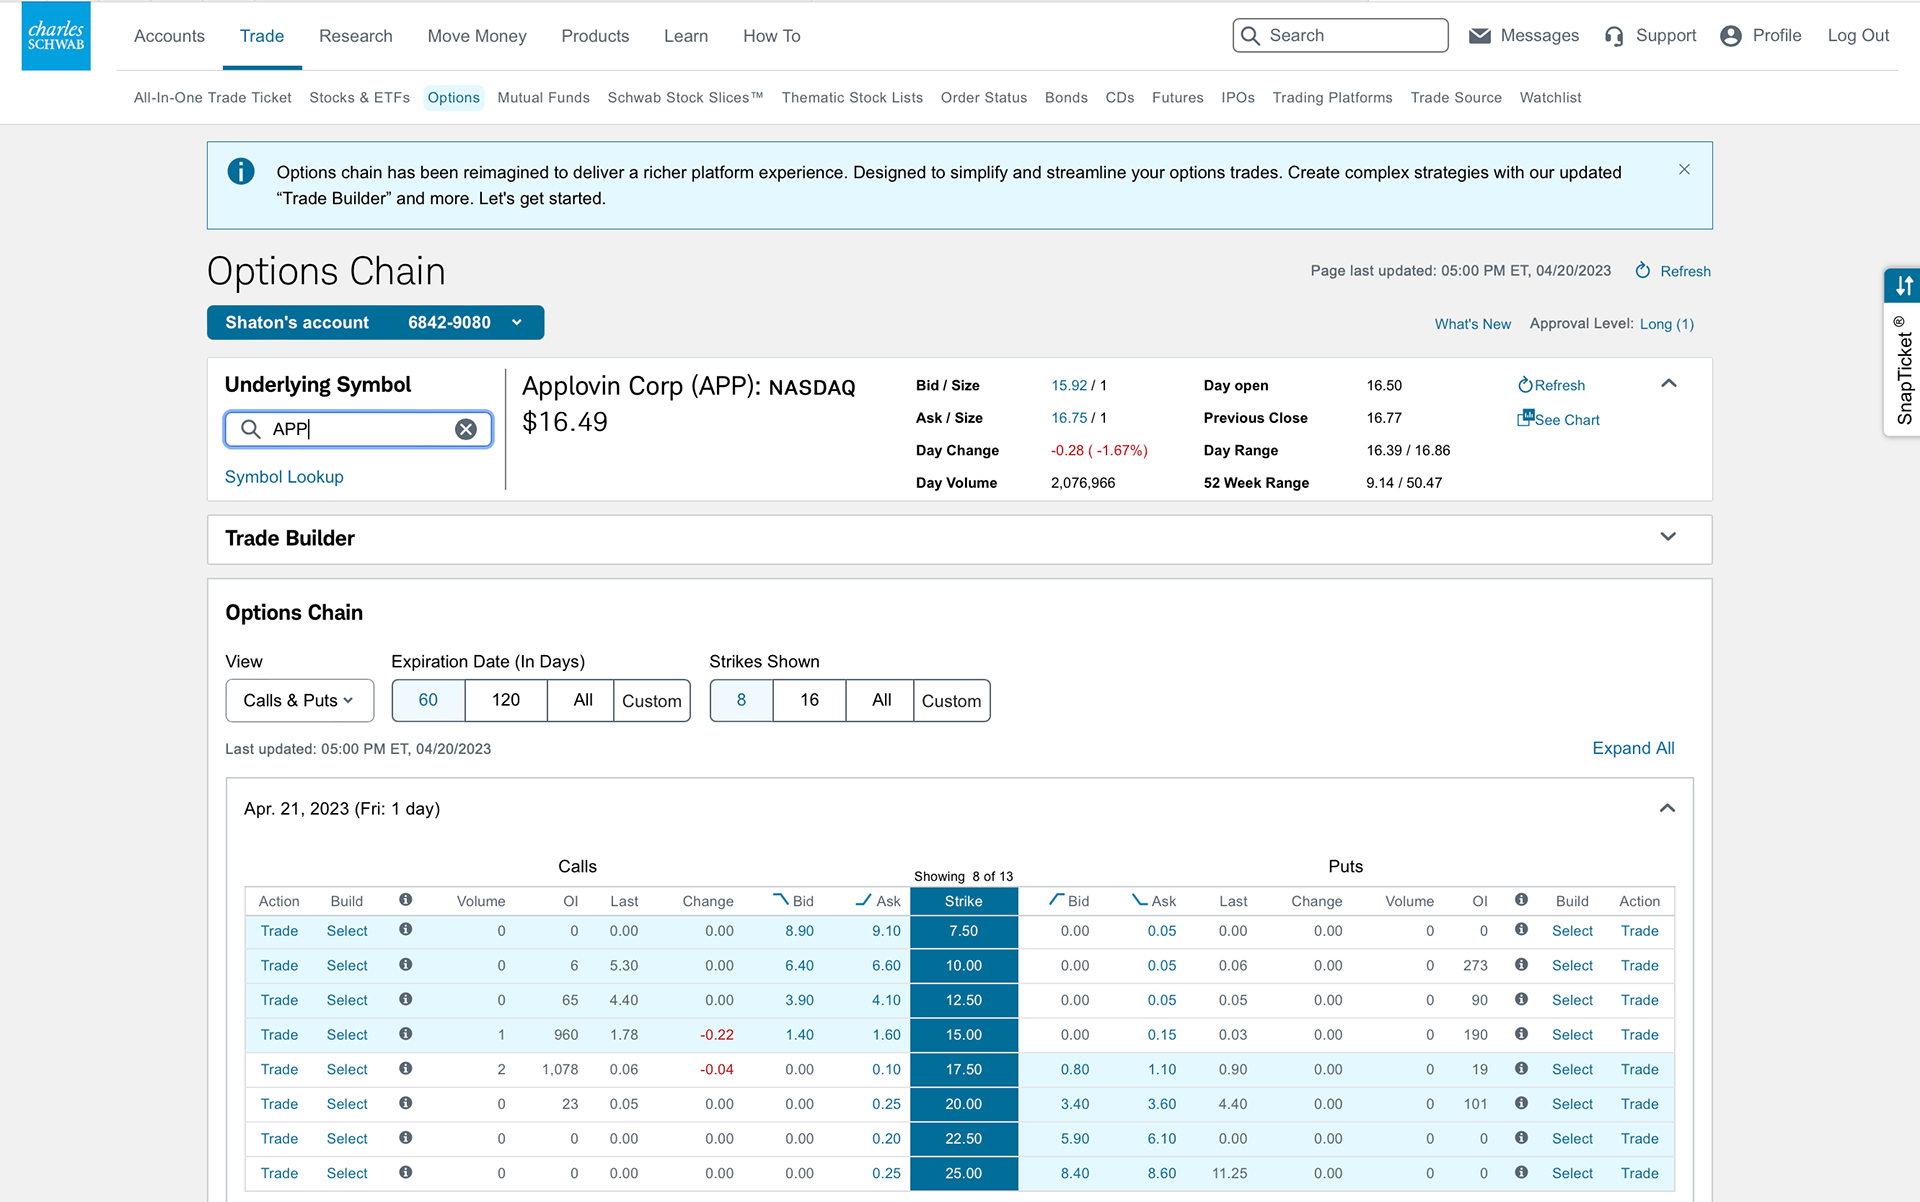Open the All-In-One Trade Ticket tab

click(x=213, y=97)
